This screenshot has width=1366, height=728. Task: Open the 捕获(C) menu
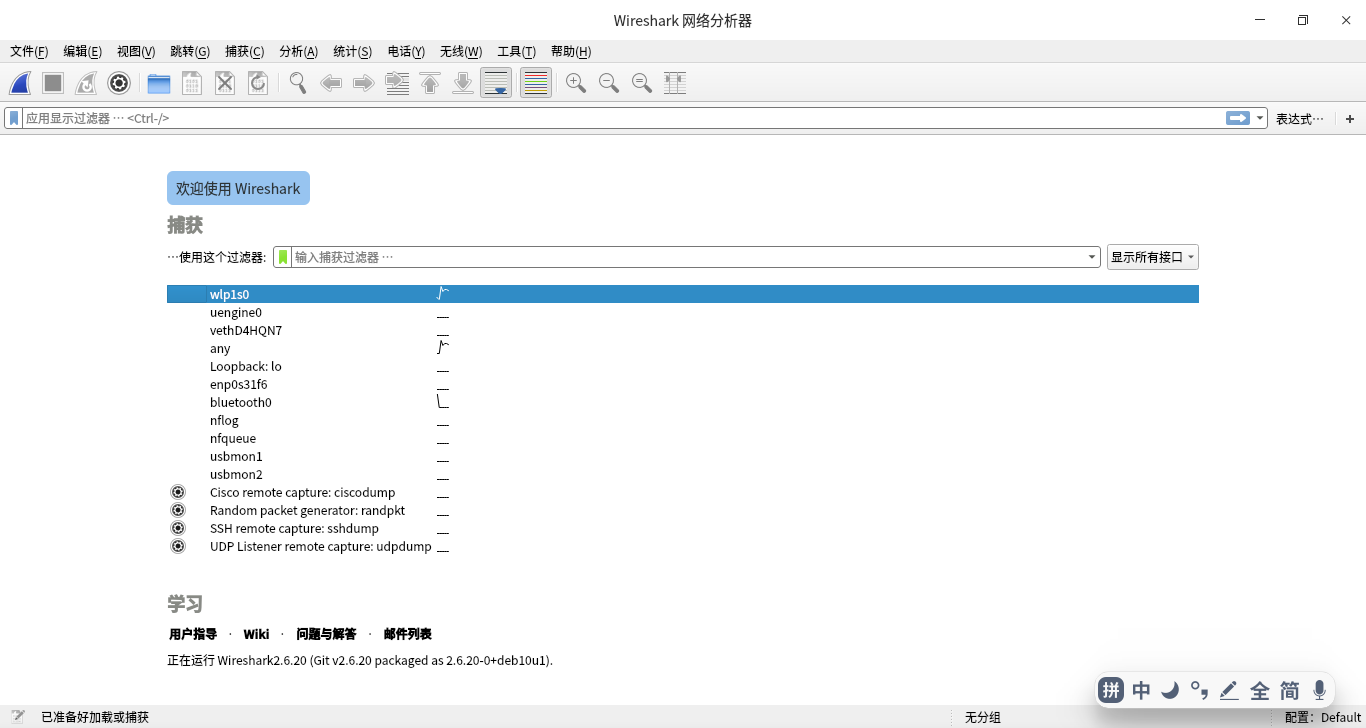[x=245, y=52]
